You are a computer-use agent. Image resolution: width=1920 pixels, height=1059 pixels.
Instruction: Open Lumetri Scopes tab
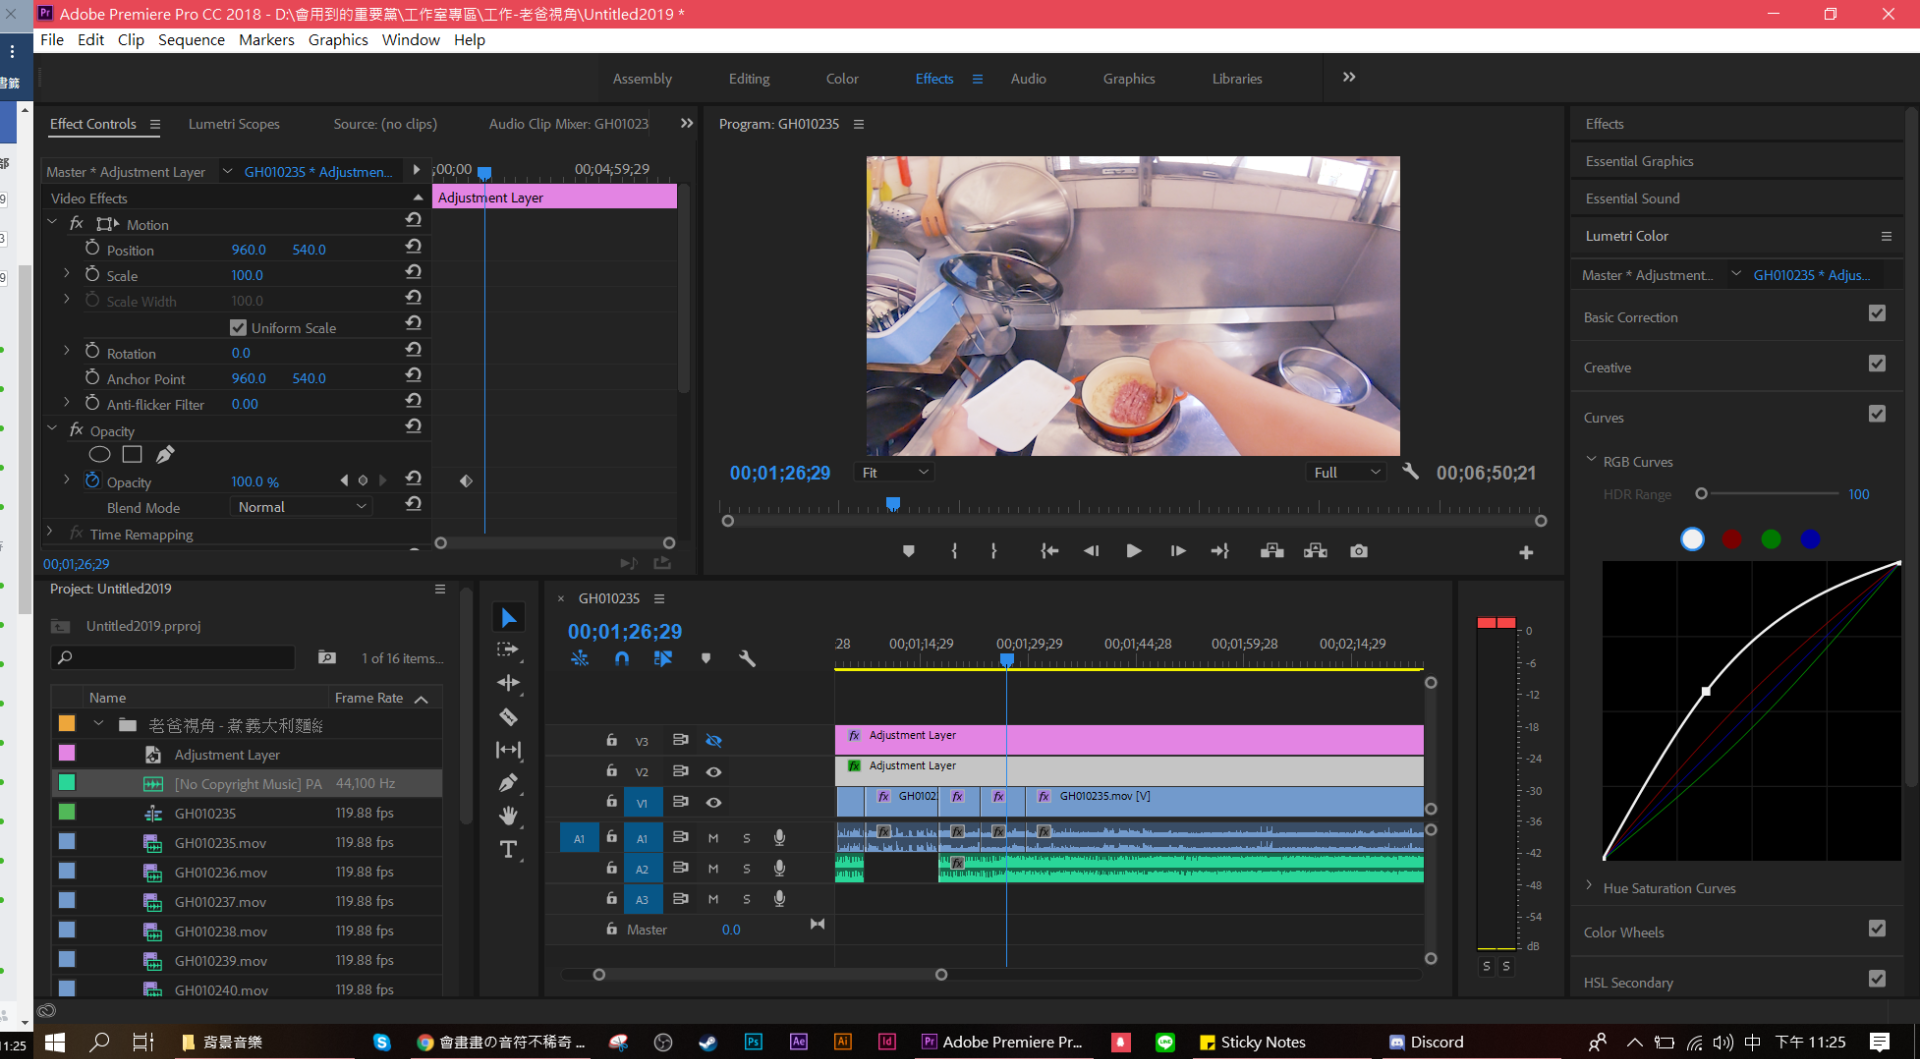point(234,124)
